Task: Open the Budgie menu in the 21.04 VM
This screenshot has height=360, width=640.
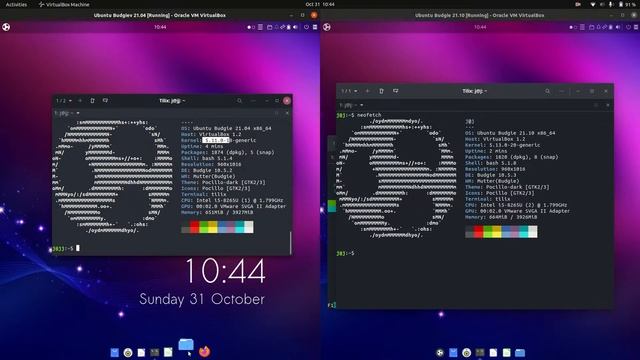Action: (x=6, y=27)
